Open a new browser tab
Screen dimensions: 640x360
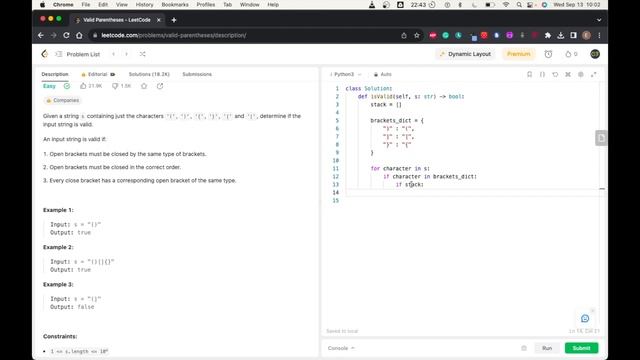click(x=174, y=20)
